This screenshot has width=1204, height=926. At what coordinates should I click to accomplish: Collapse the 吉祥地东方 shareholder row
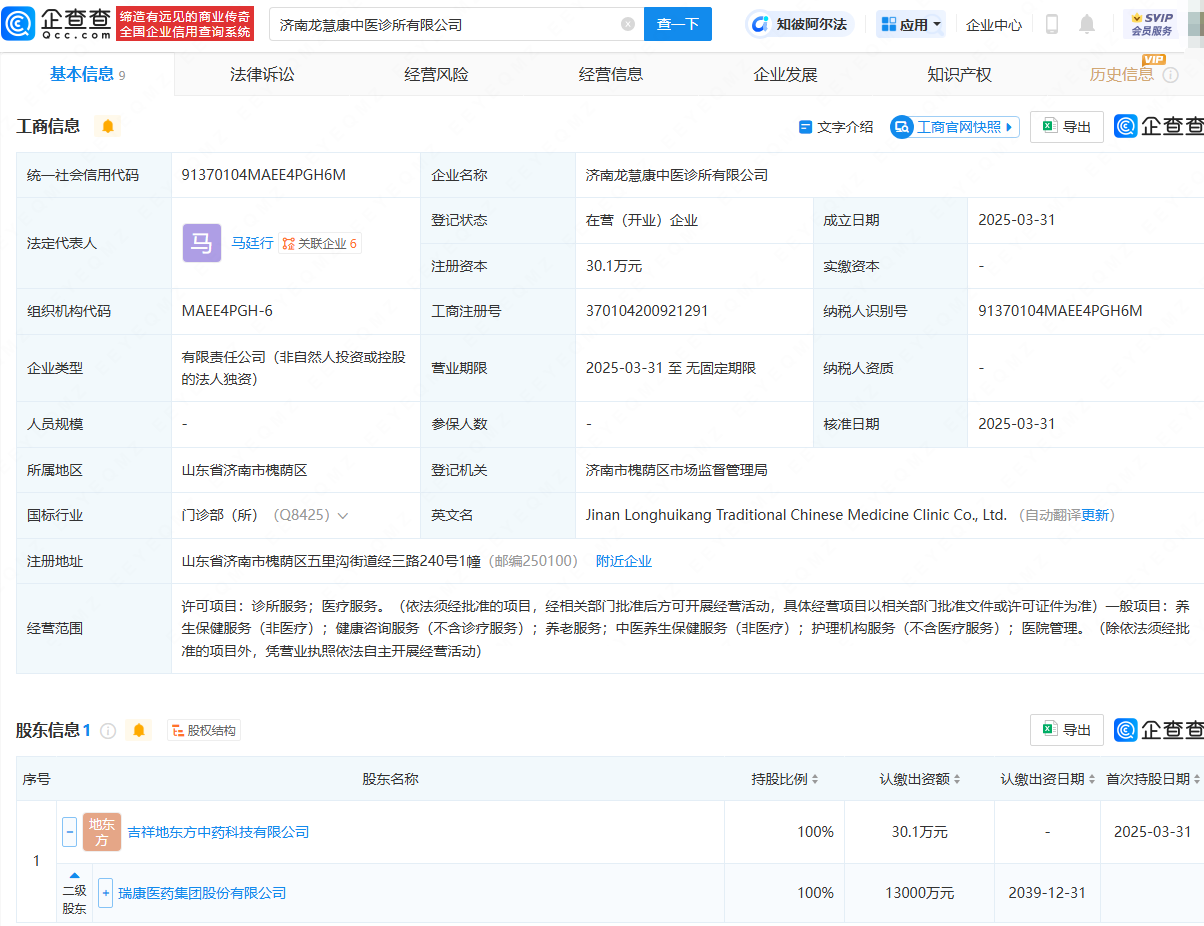pyautogui.click(x=70, y=832)
